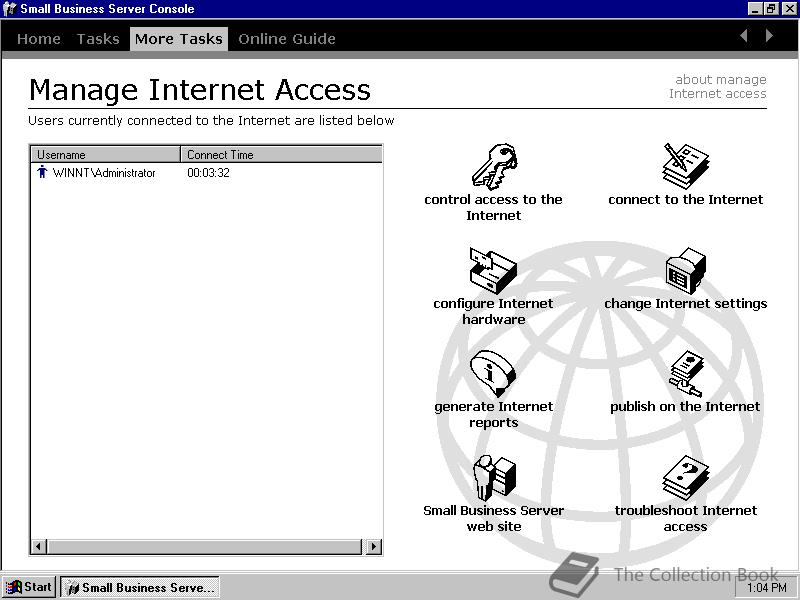Restore down the console window

point(770,9)
